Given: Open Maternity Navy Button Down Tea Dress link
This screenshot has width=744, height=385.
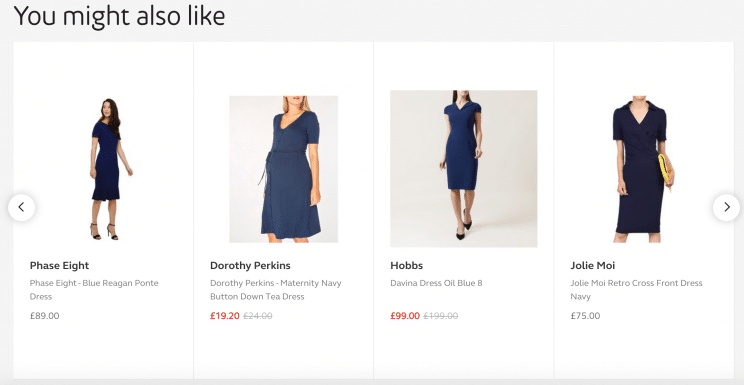Looking at the screenshot, I should (275, 290).
